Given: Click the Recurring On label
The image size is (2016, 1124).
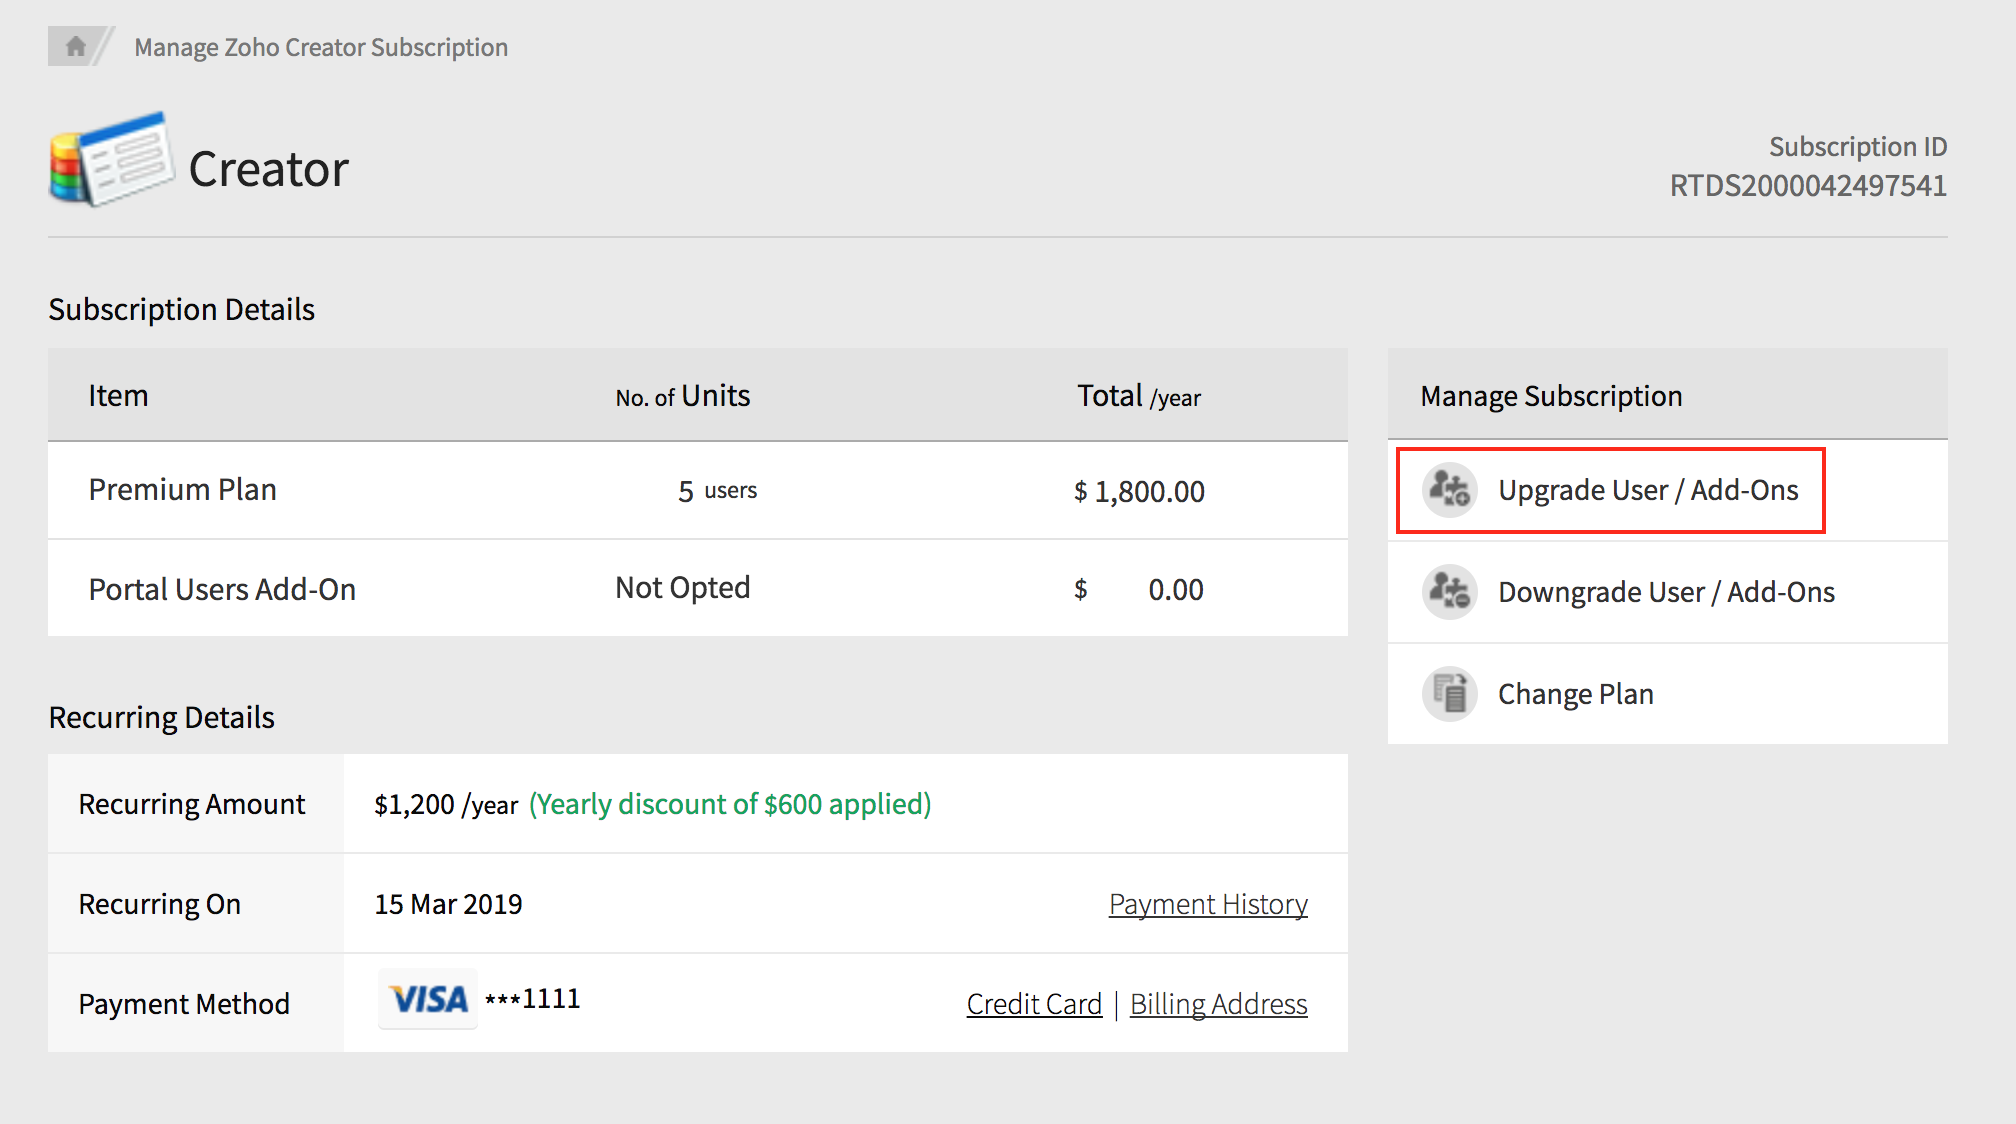Looking at the screenshot, I should pos(160,904).
